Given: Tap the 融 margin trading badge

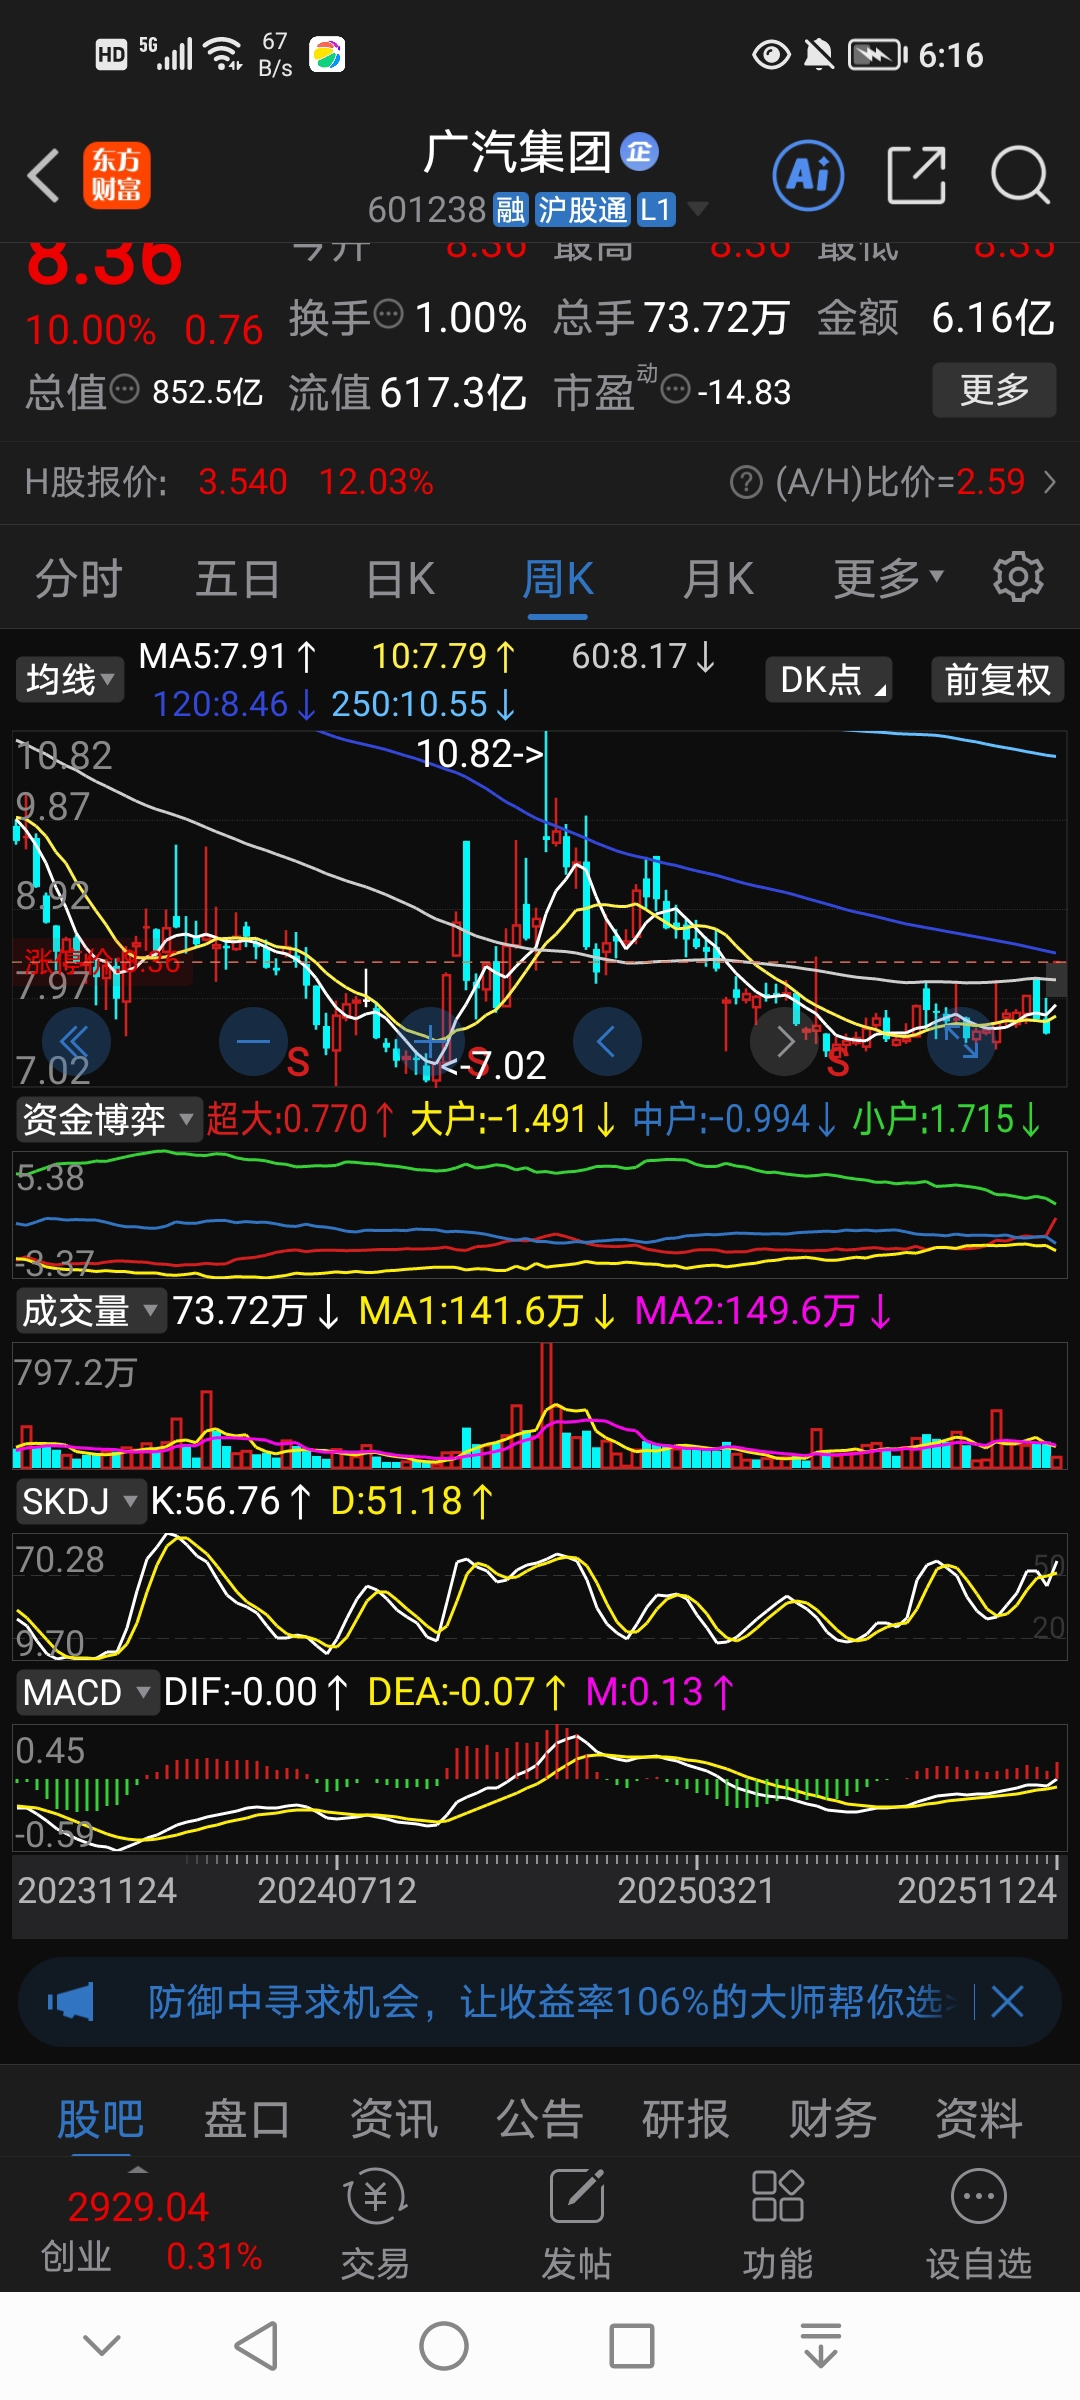Looking at the screenshot, I should 510,209.
